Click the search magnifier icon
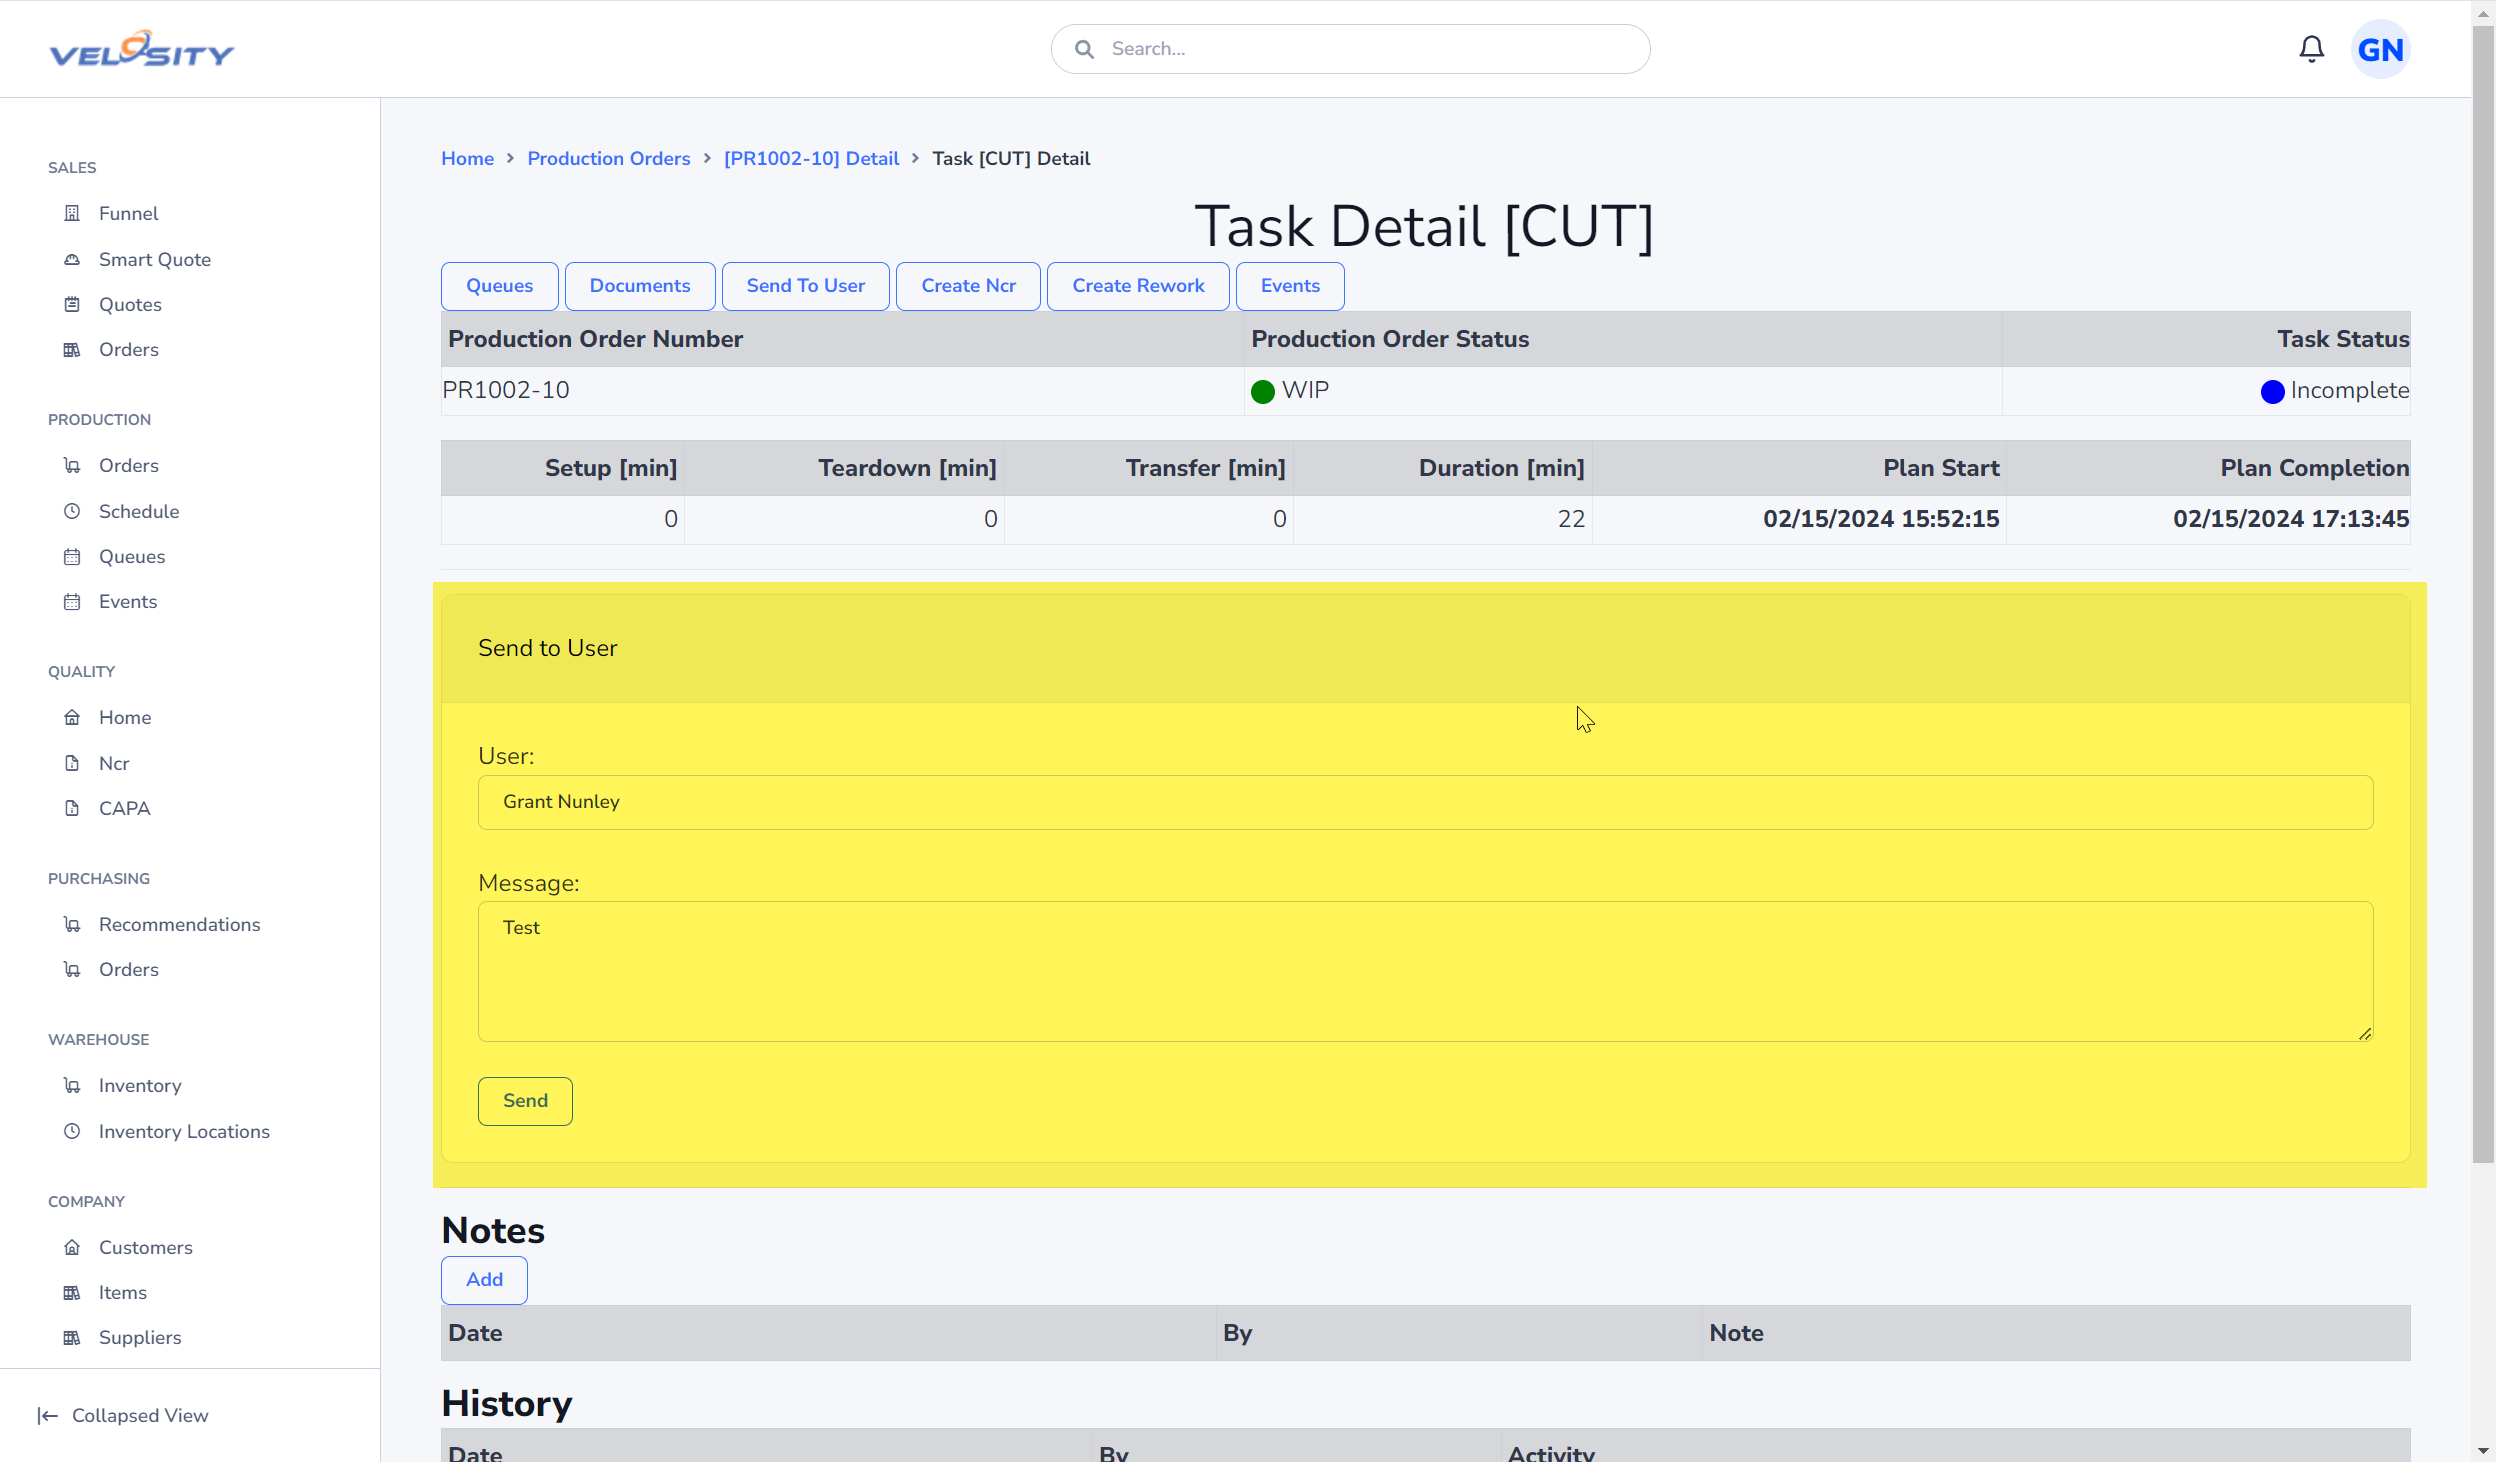 (x=1084, y=49)
